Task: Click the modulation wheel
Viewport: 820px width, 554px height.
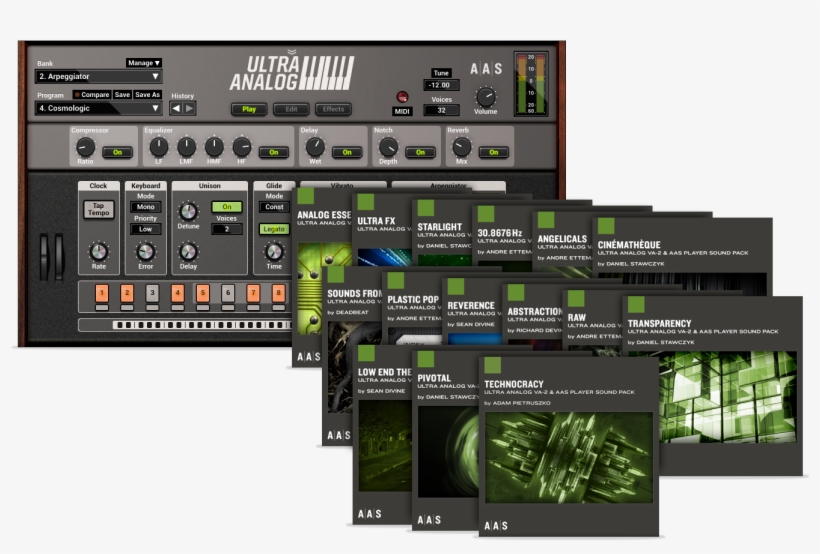Action: 59,256
